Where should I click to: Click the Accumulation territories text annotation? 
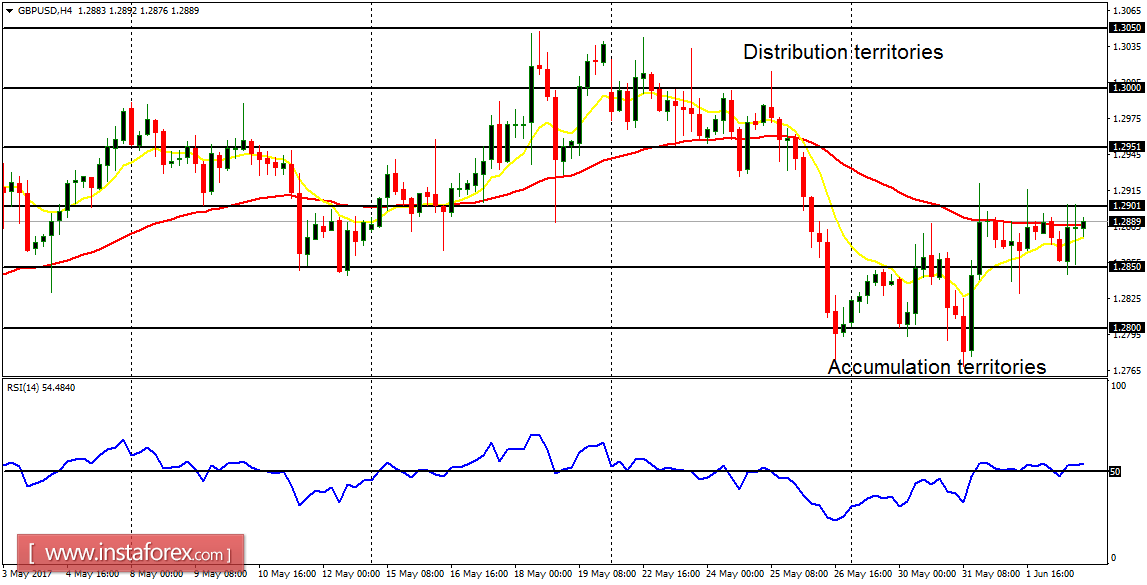pyautogui.click(x=937, y=367)
